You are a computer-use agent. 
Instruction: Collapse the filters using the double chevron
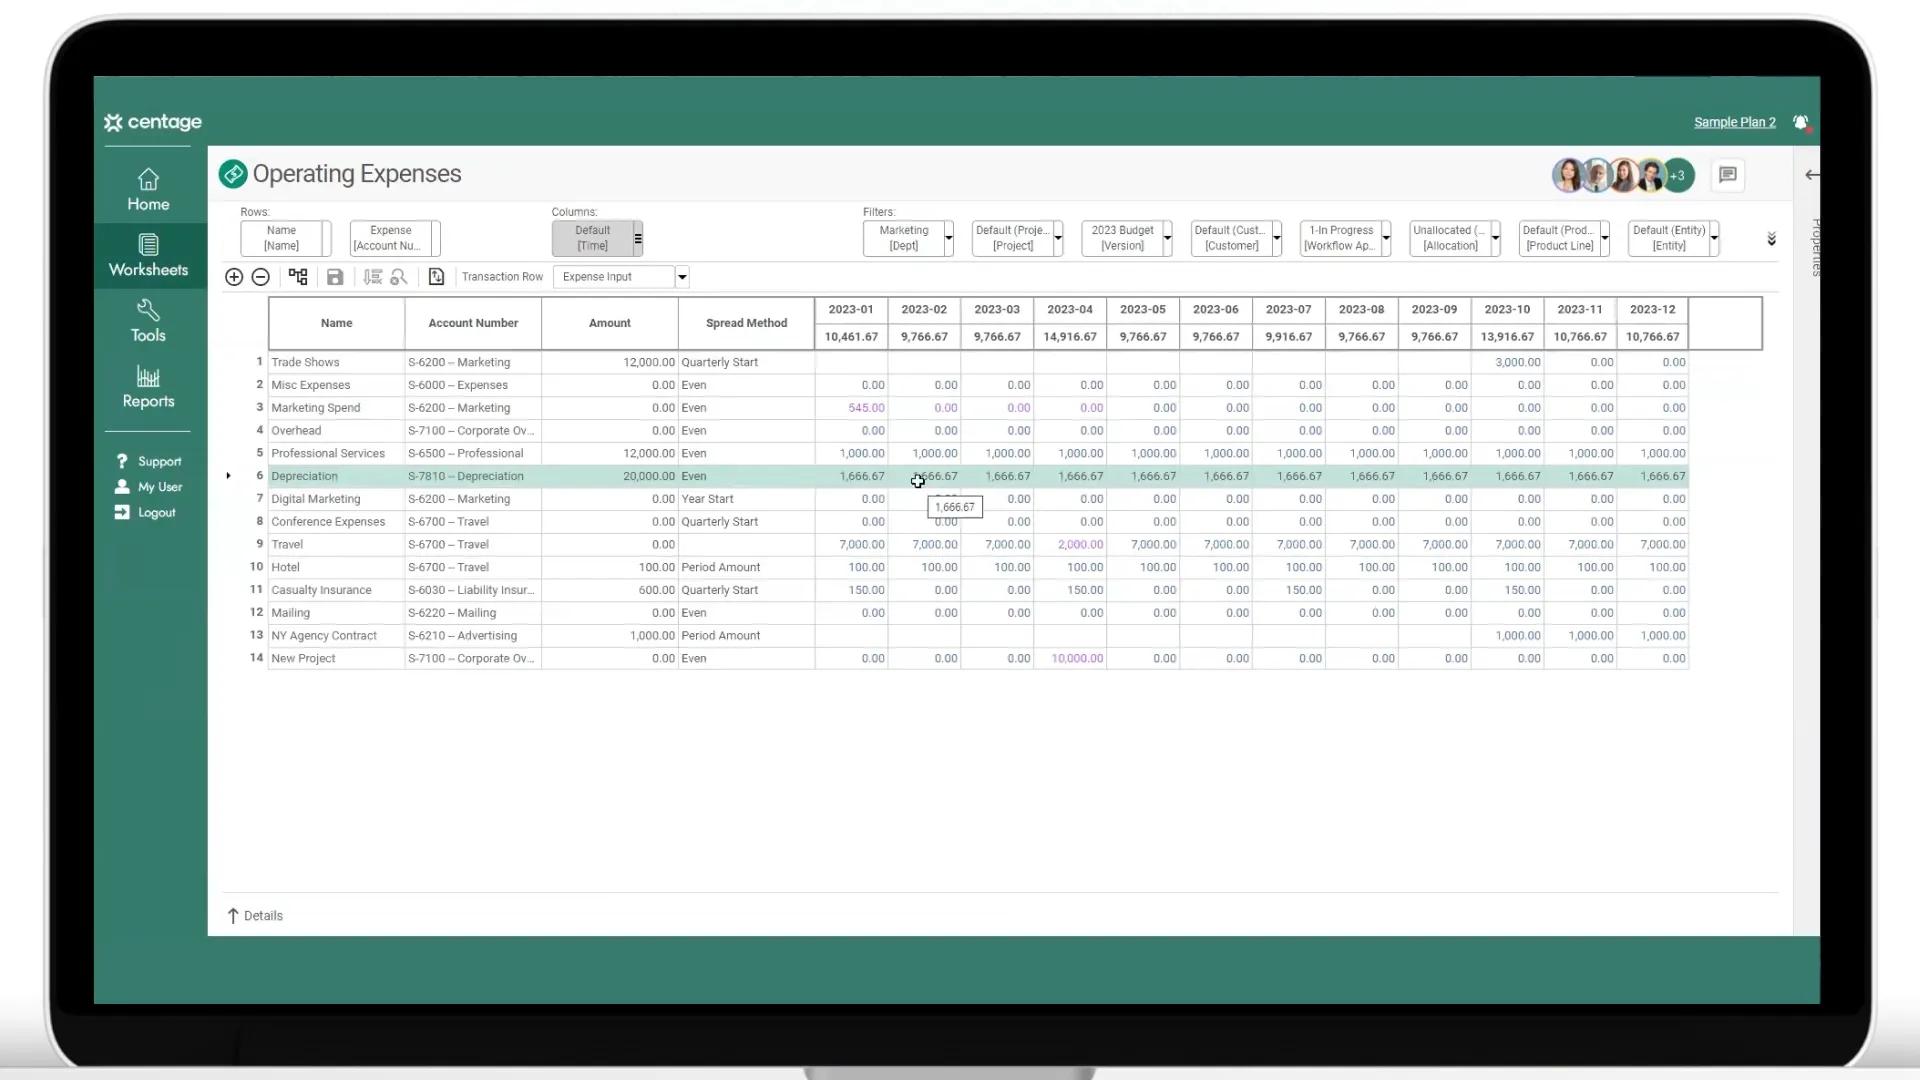click(1771, 239)
